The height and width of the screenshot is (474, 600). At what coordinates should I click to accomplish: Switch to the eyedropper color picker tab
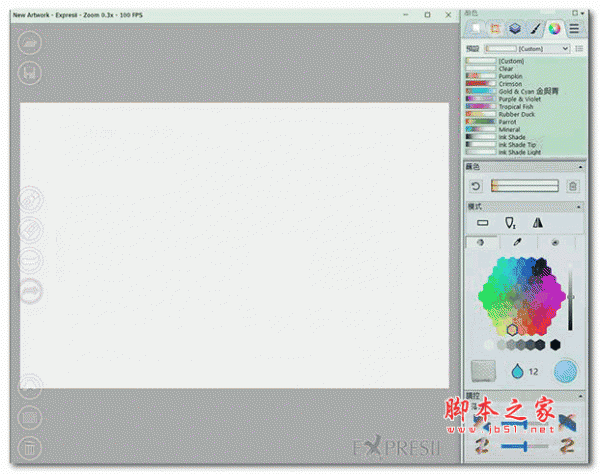[517, 242]
